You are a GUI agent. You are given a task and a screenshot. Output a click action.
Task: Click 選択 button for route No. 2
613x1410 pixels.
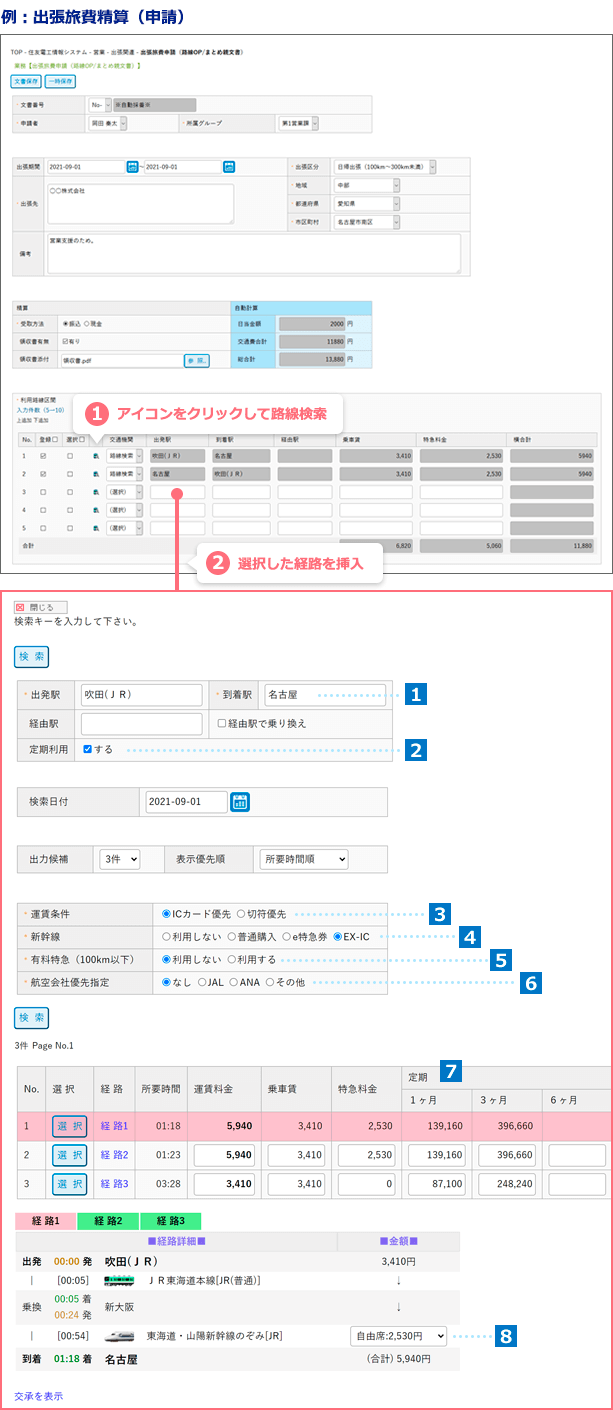pos(69,1155)
